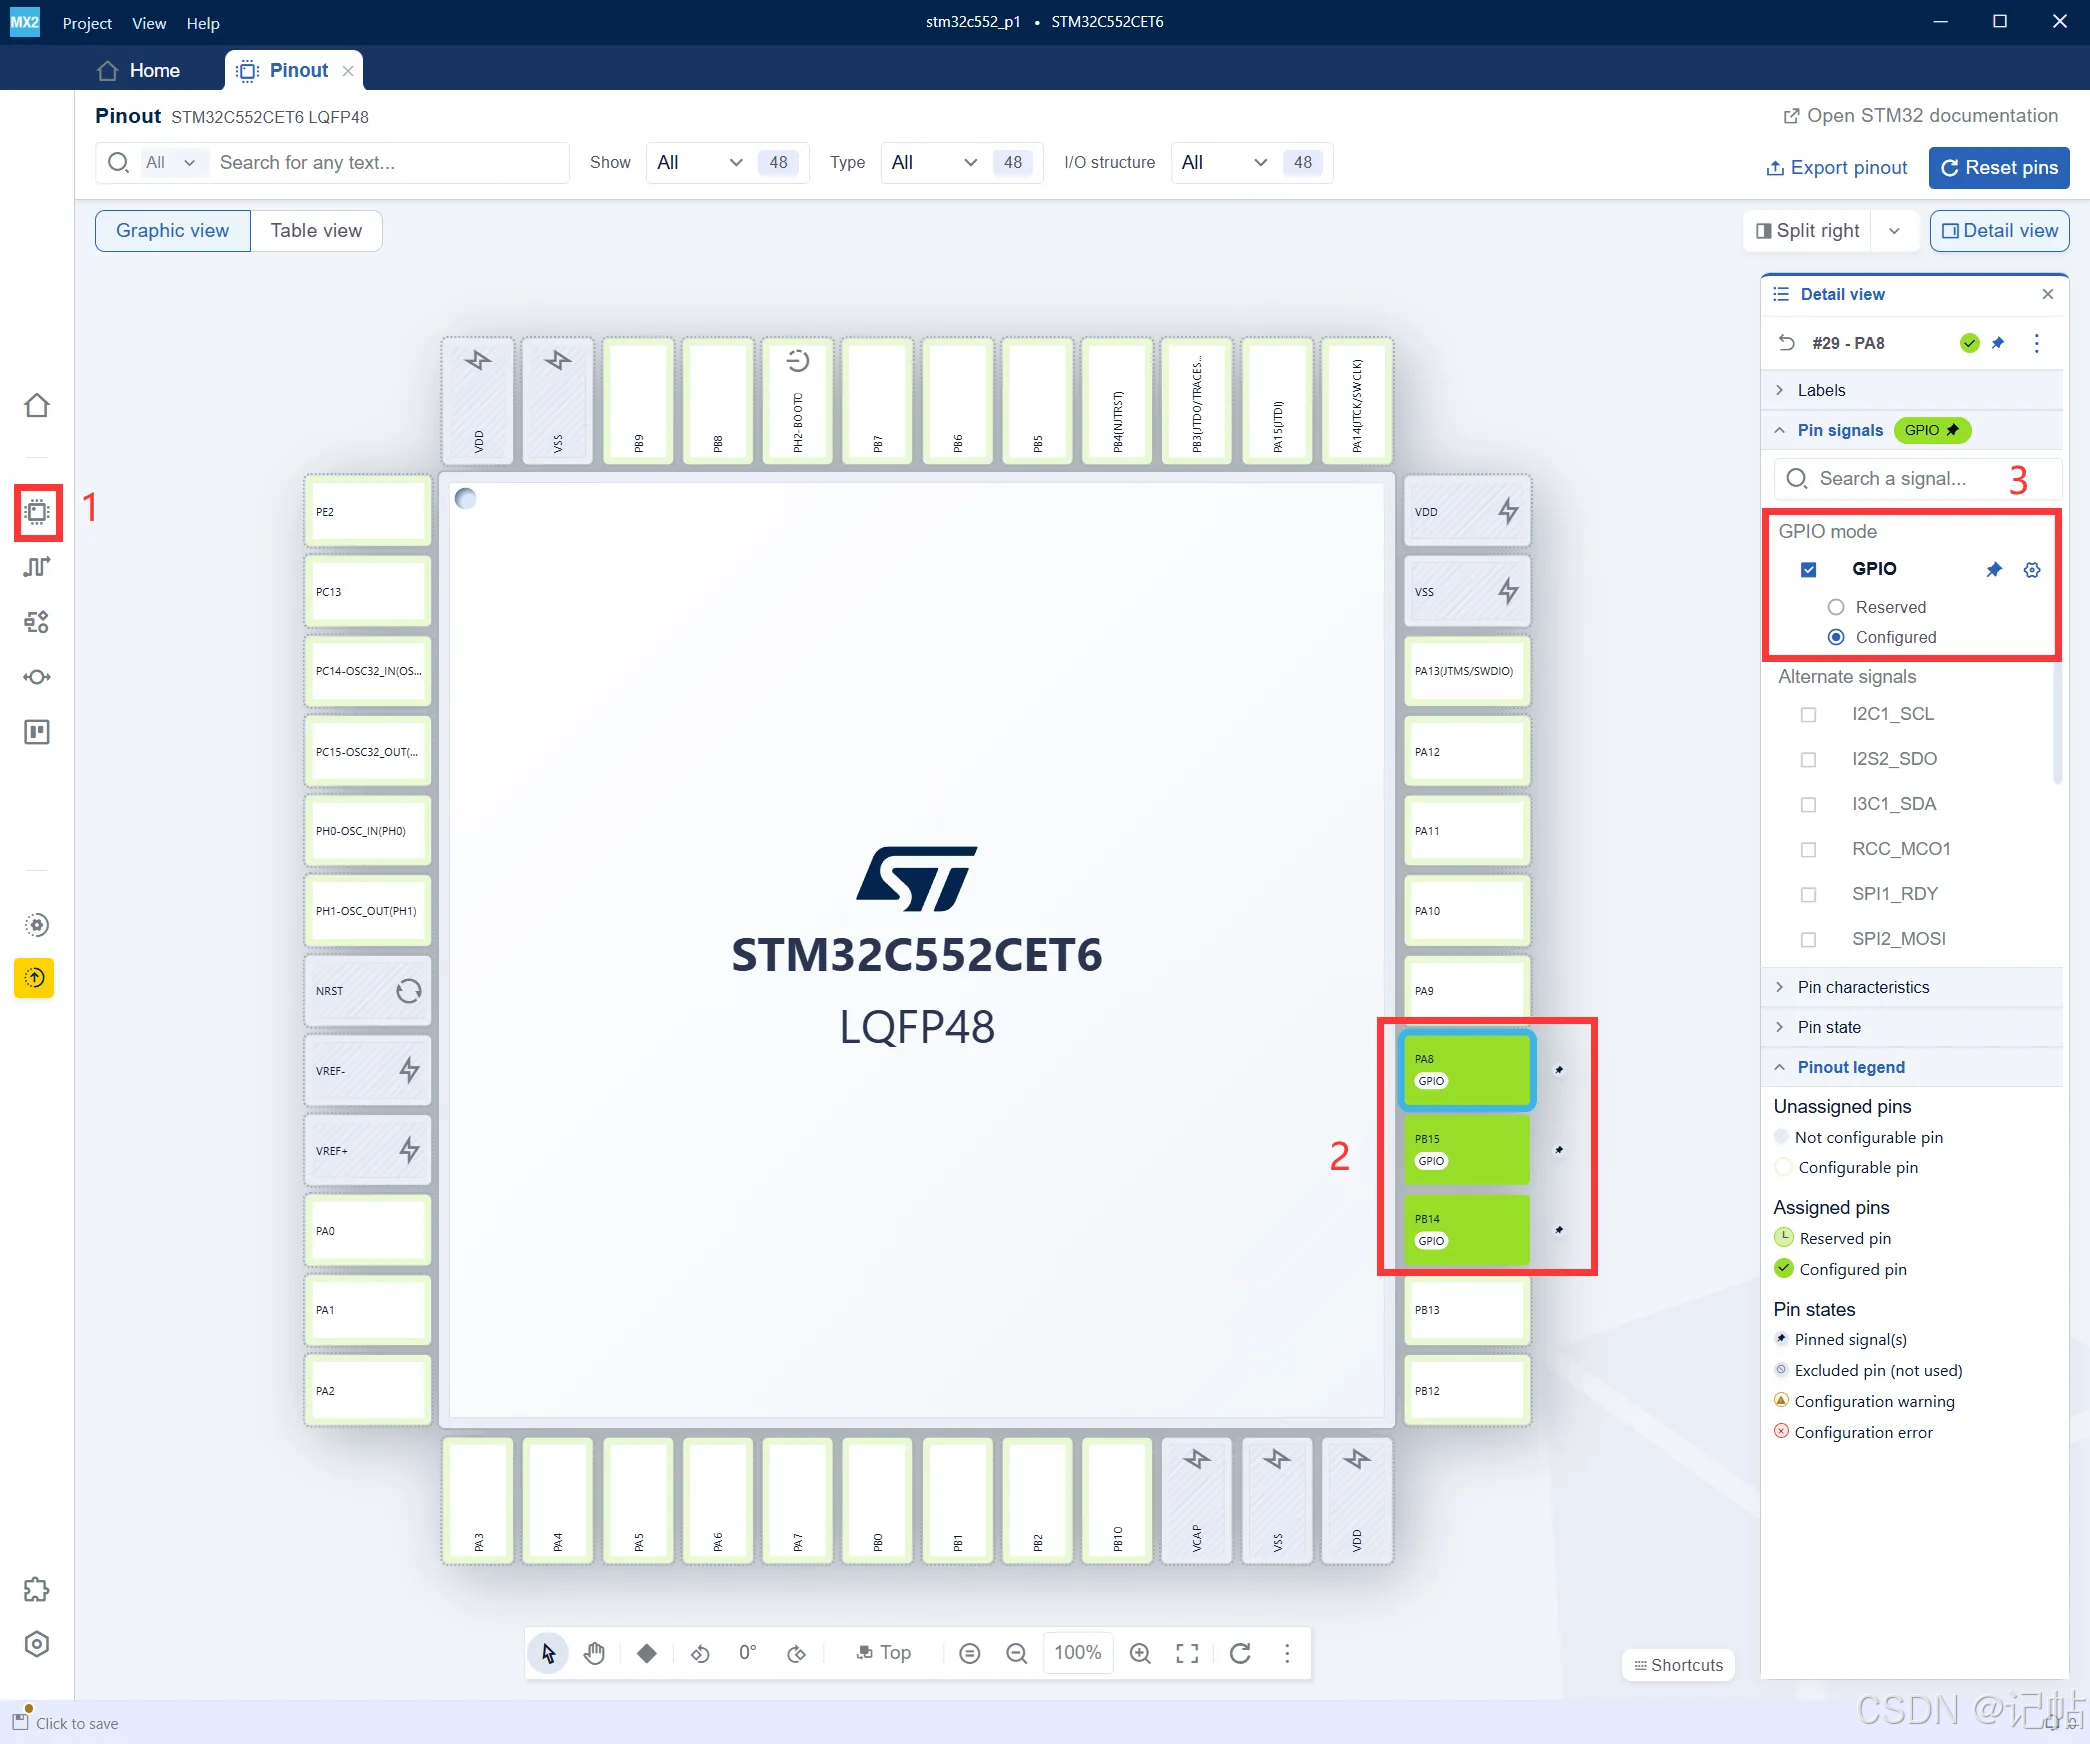The height and width of the screenshot is (1744, 2090).
Task: Enable the RCC_MCO1 alternate signal
Action: [1808, 849]
